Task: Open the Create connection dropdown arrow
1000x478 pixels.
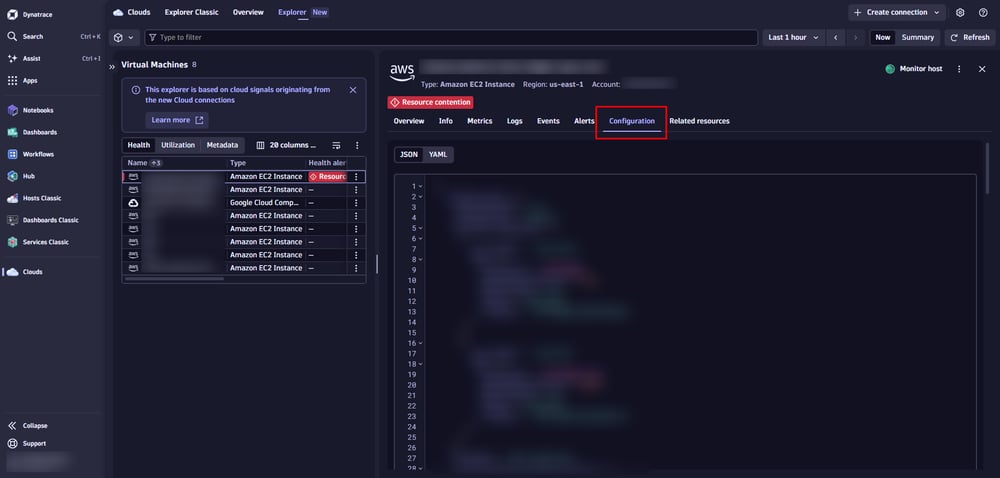Action: (x=936, y=13)
